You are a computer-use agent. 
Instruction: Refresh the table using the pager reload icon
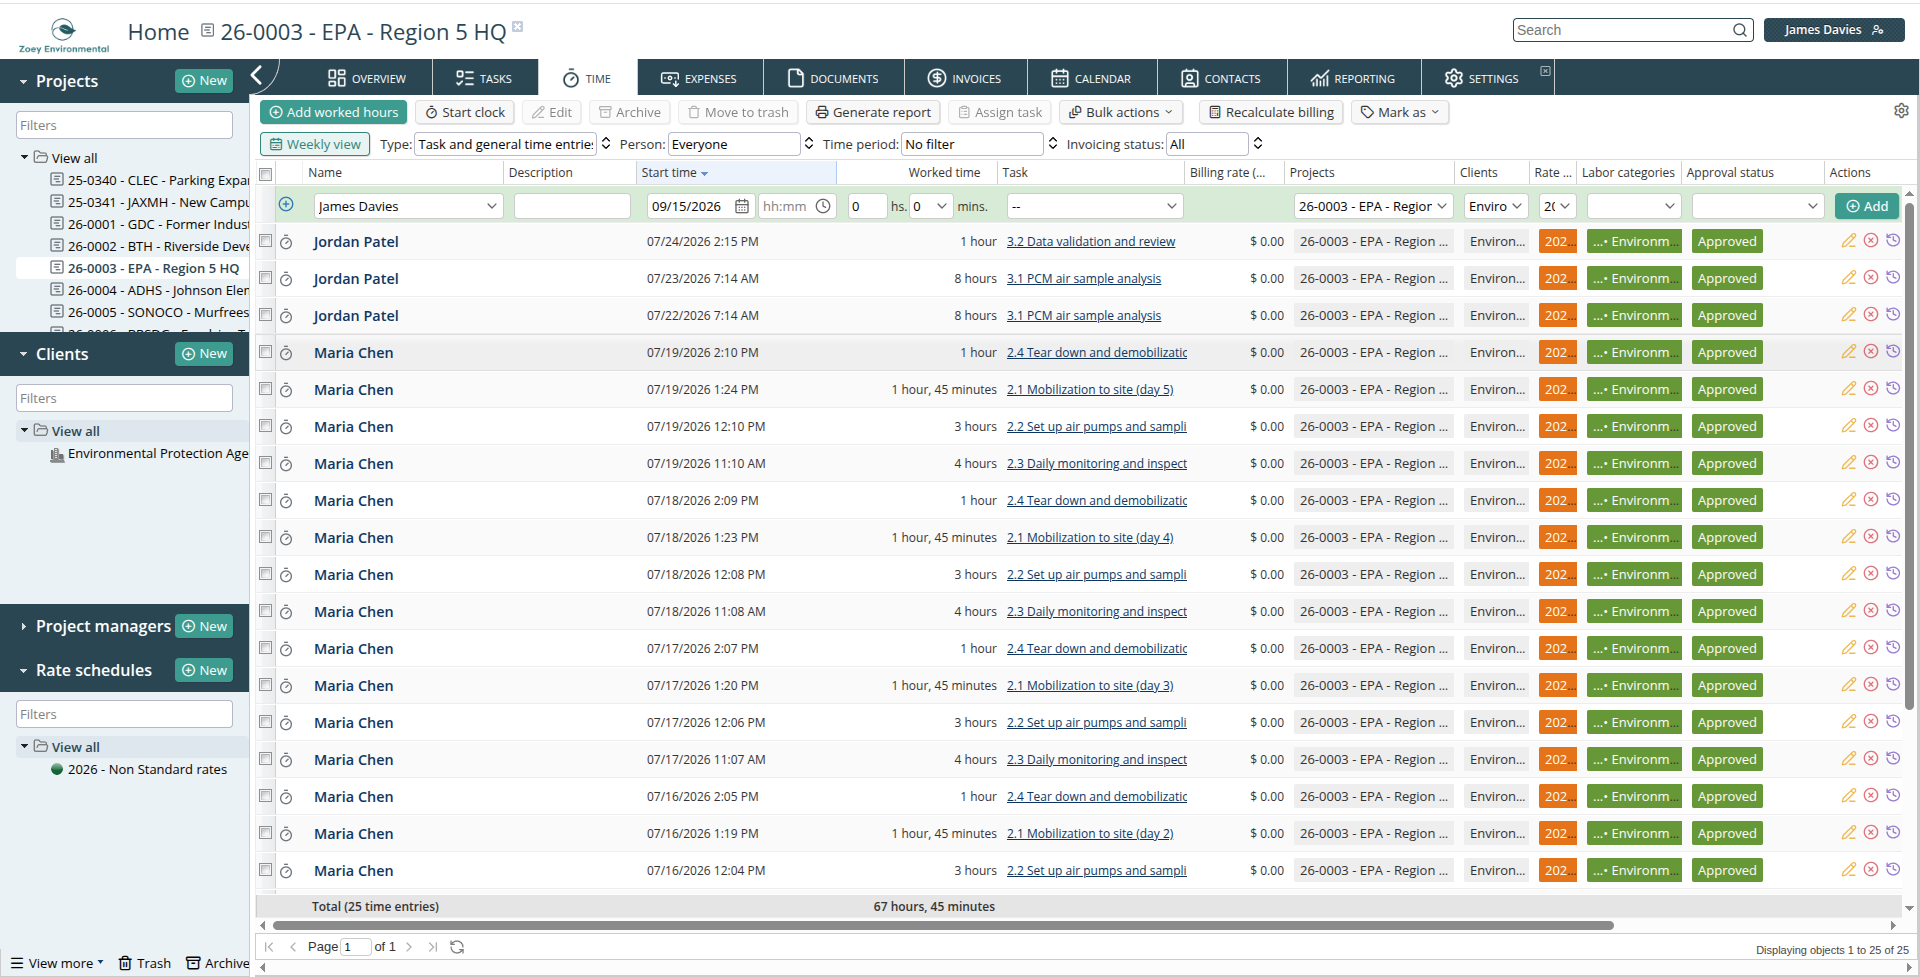coord(457,947)
